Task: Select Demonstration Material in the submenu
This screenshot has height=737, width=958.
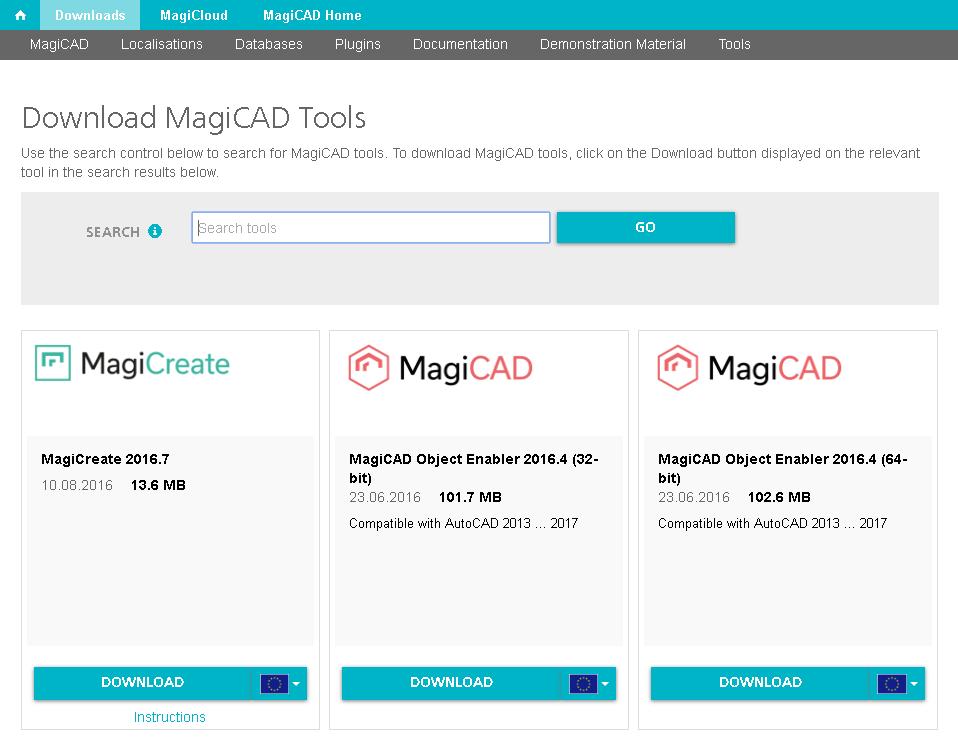Action: pyautogui.click(x=613, y=45)
